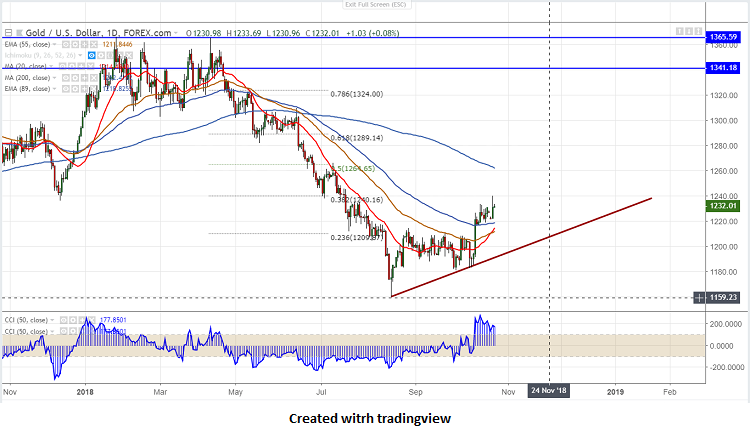This screenshot has width=751, height=435.
Task: Open settings for upper CCI (50, close)
Action: pos(73,320)
